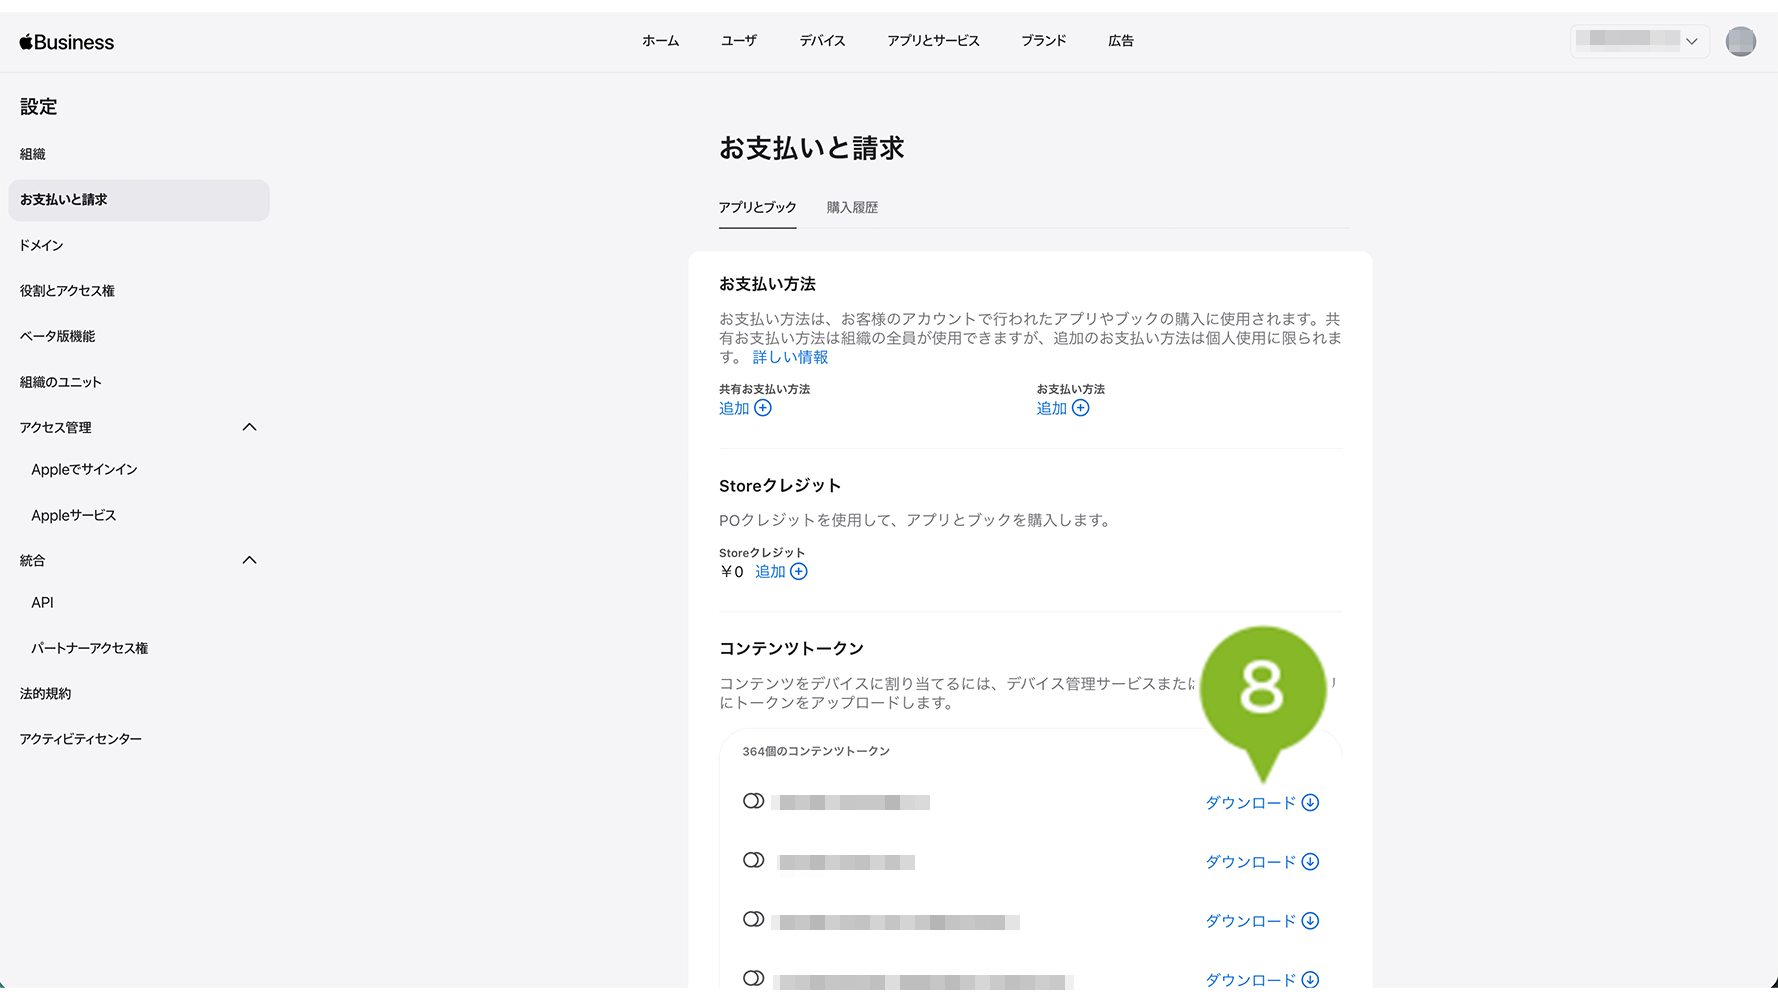Click 追加 under individual お支払い方法
The image size is (1778, 1000).
1052,408
